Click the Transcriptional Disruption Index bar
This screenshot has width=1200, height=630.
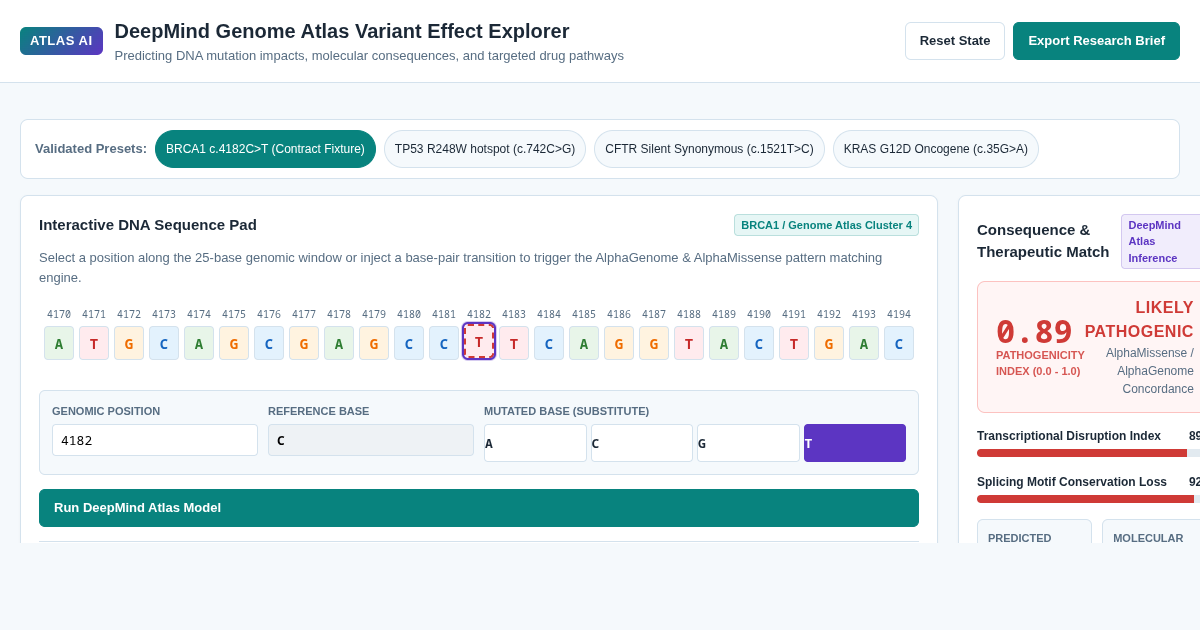(1088, 453)
